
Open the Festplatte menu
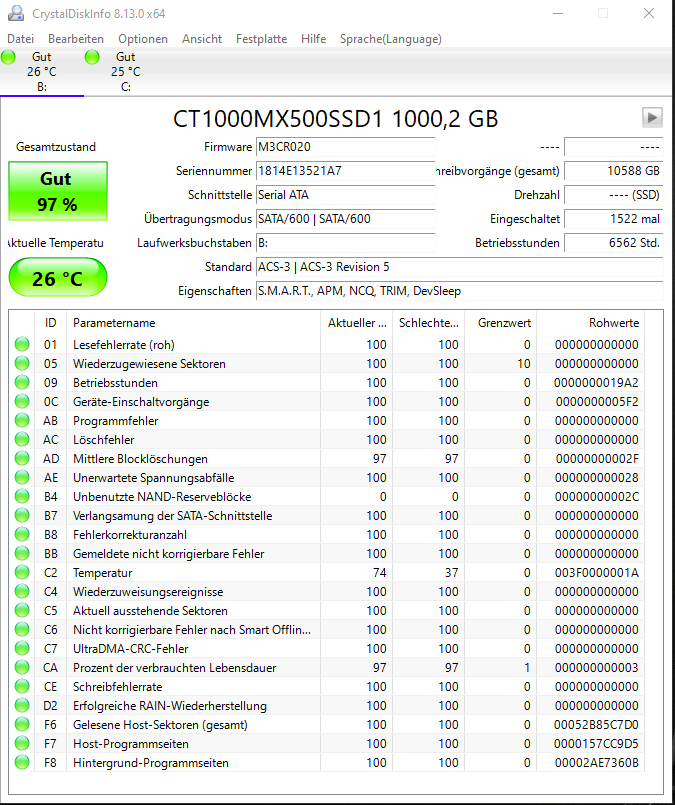pyautogui.click(x=261, y=39)
